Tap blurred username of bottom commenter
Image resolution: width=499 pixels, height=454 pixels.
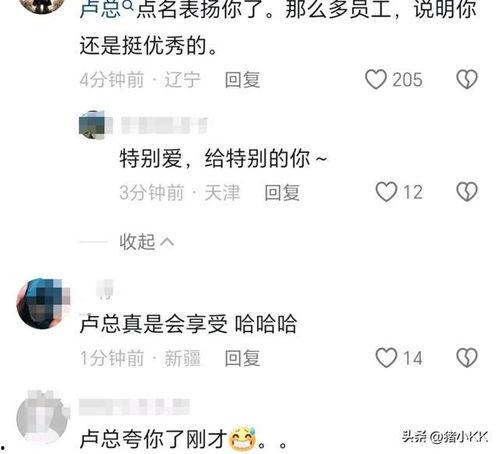[134, 407]
